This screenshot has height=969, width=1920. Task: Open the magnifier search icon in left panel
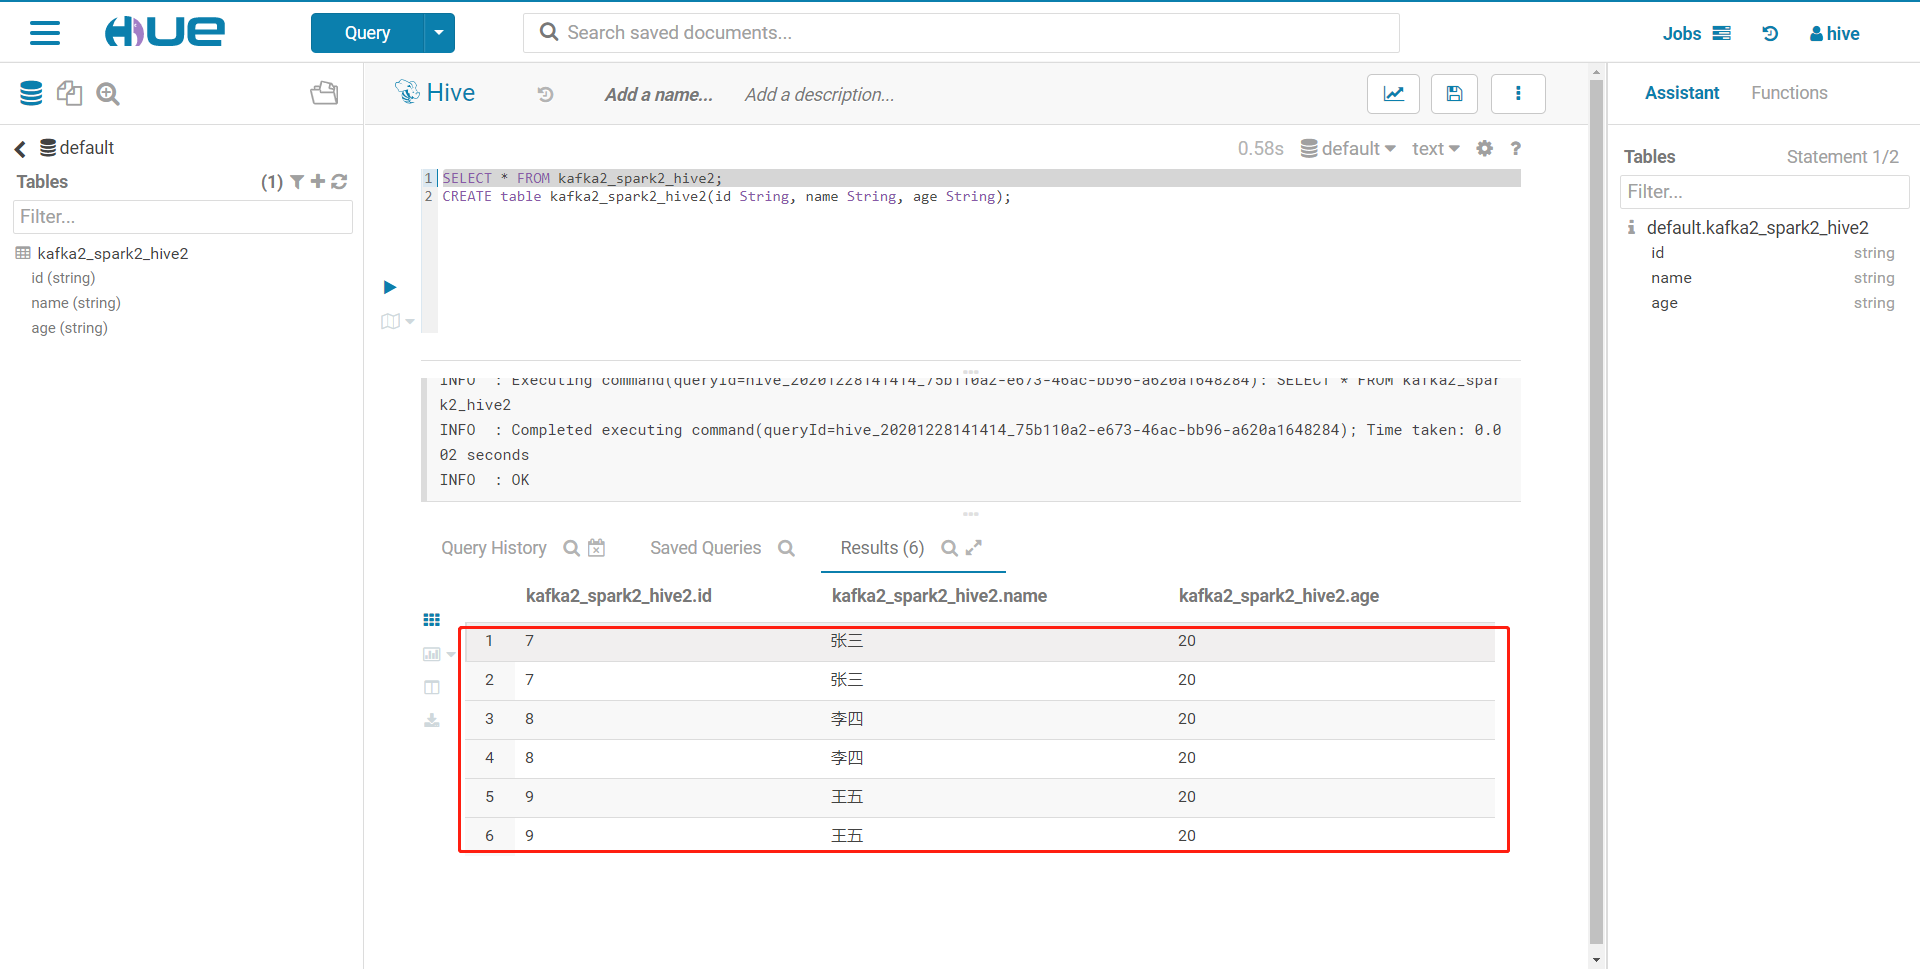click(x=108, y=94)
